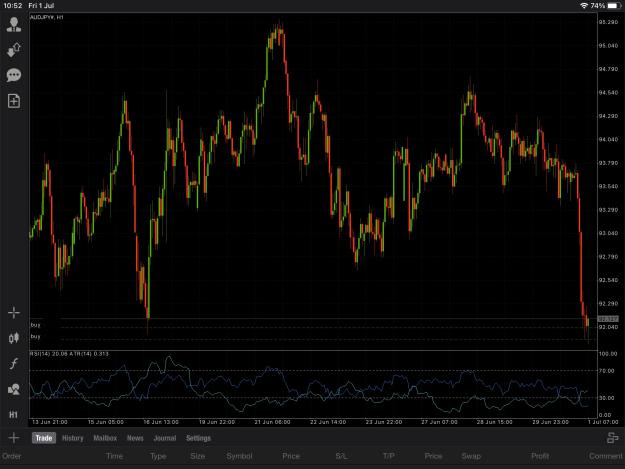This screenshot has width=625, height=469.
Task: Sort by the Comment column header
Action: tap(606, 456)
